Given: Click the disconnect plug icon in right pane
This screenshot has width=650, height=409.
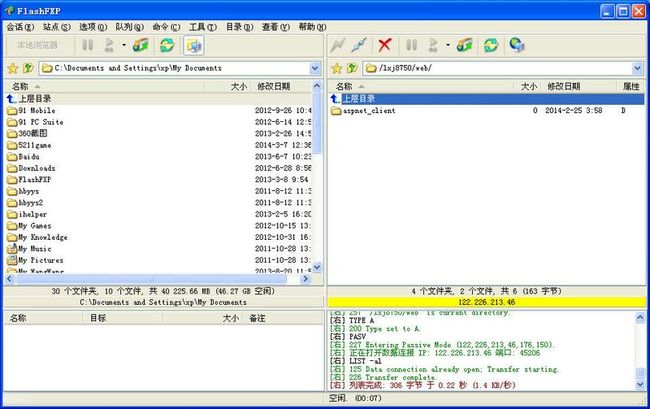Looking at the screenshot, I should click(359, 45).
